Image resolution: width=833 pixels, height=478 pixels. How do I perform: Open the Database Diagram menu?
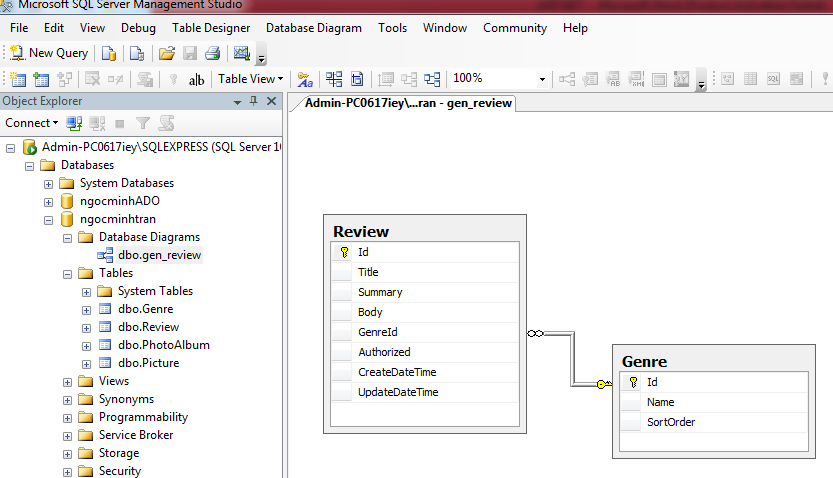click(314, 28)
